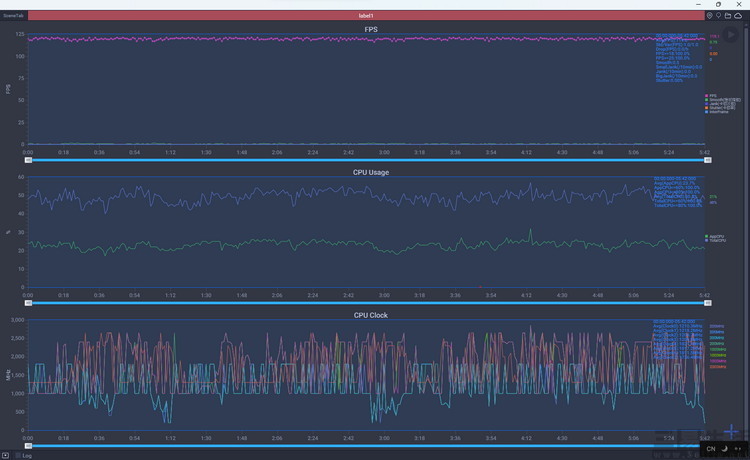Click the arrows icon next to moon icon
Image resolution: width=750 pixels, height=460 pixels.
click(738, 449)
